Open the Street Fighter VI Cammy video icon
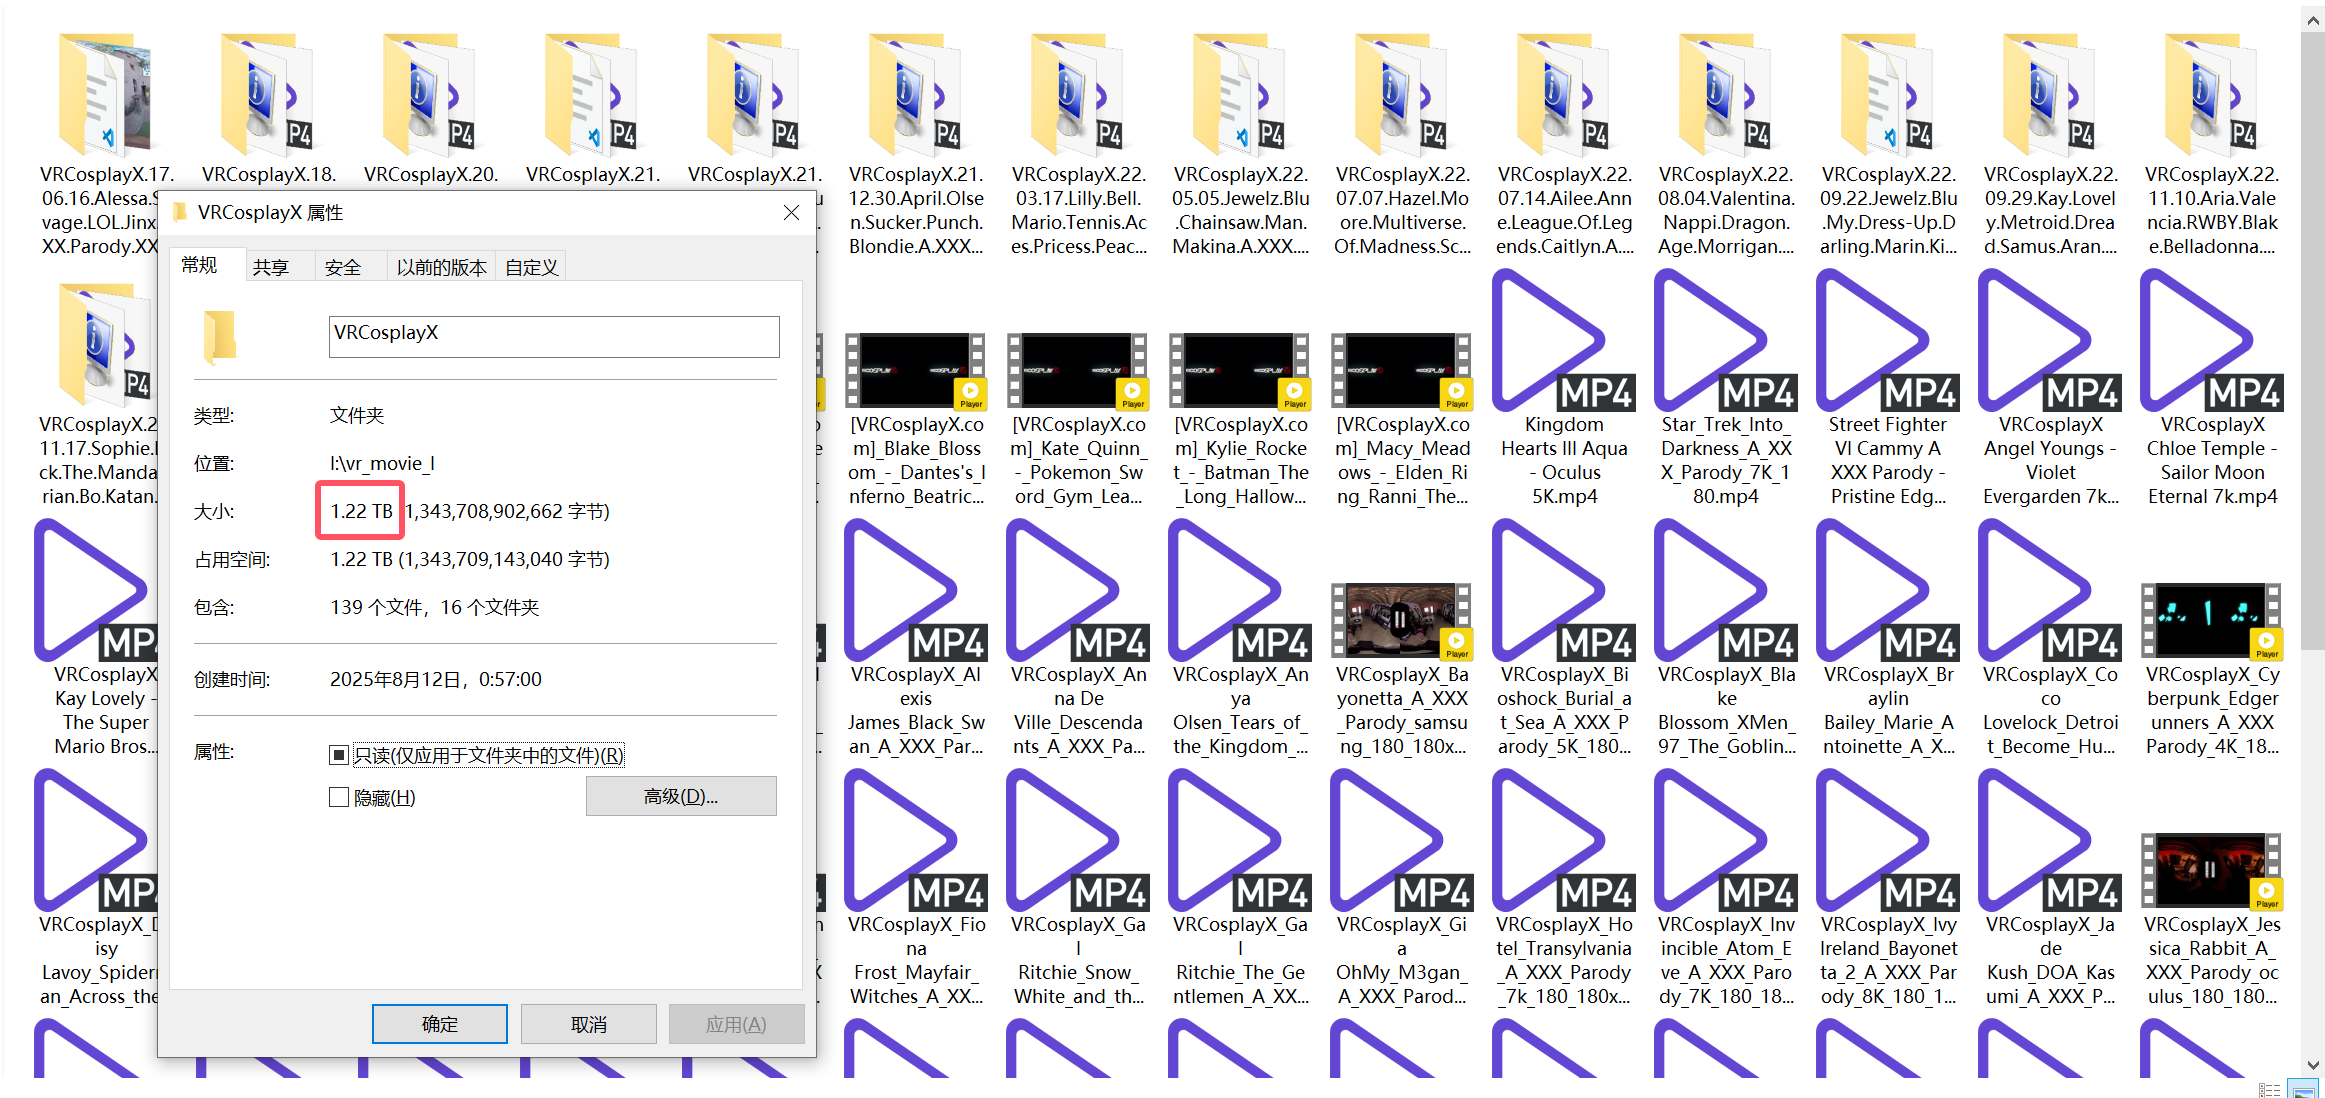Image resolution: width=2325 pixels, height=1098 pixels. (x=1886, y=343)
